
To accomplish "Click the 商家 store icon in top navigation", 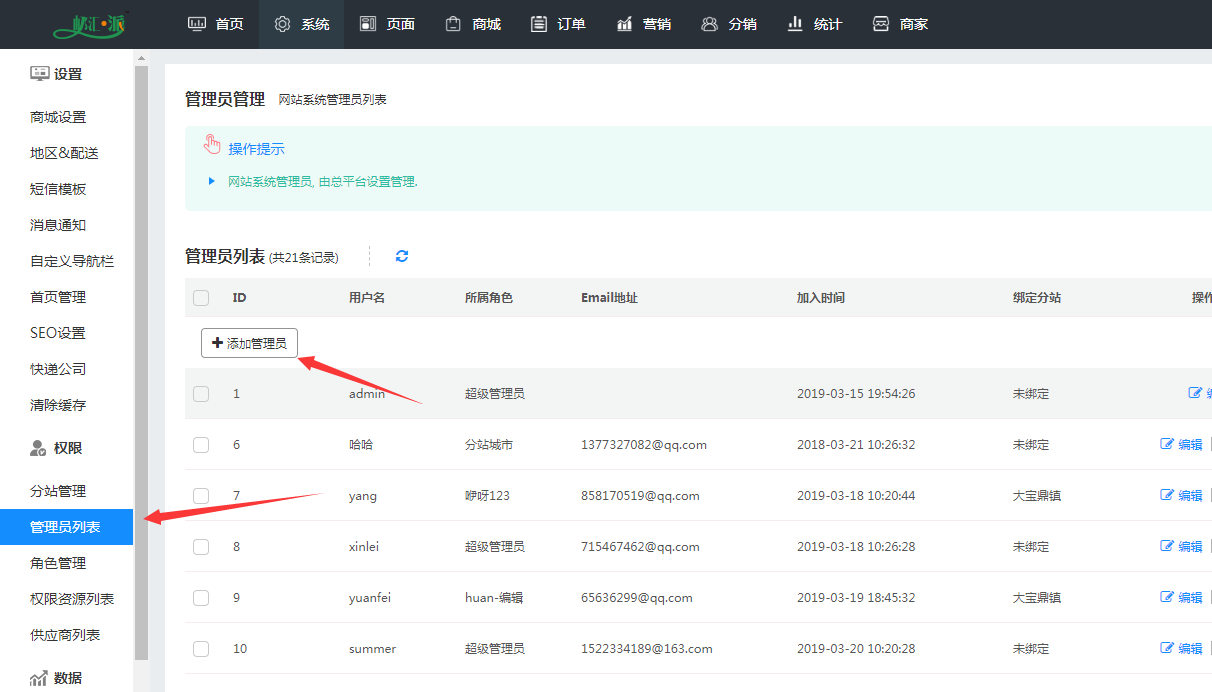I will tap(881, 24).
